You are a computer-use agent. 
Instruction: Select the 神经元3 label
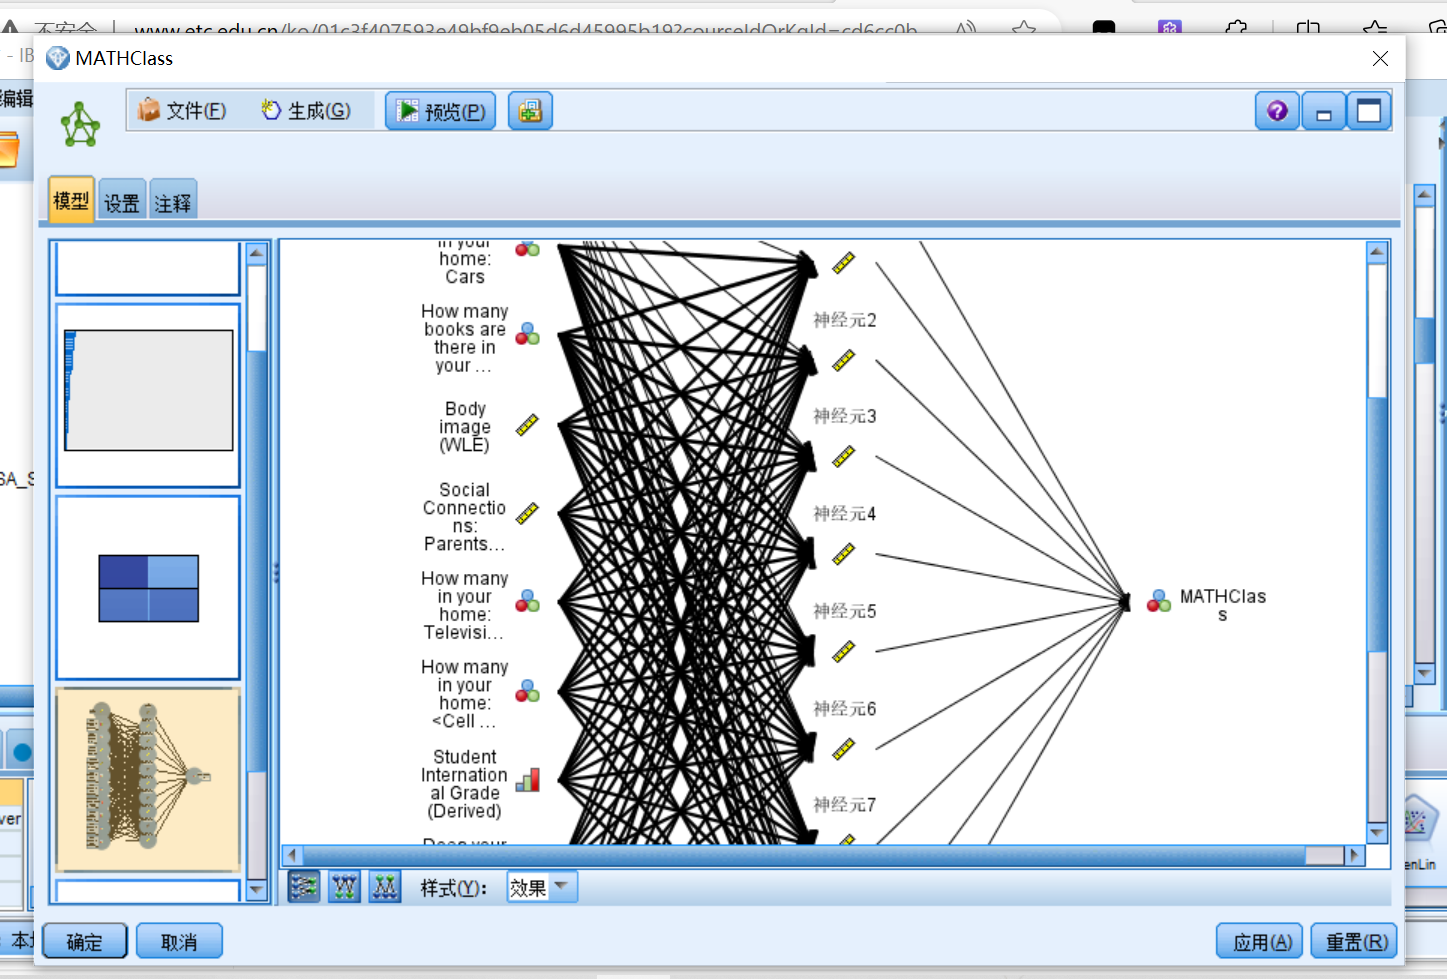point(844,416)
